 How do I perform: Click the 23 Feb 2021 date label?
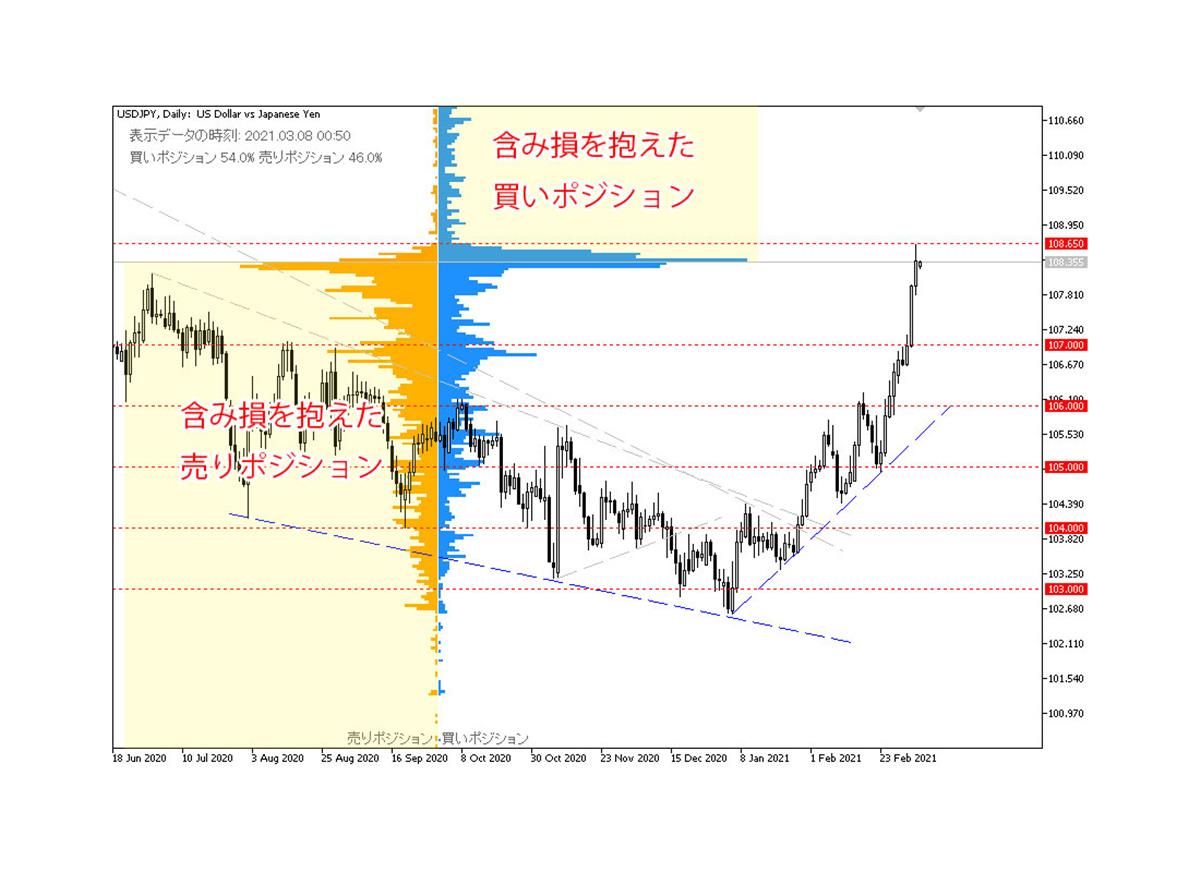pyautogui.click(x=908, y=759)
